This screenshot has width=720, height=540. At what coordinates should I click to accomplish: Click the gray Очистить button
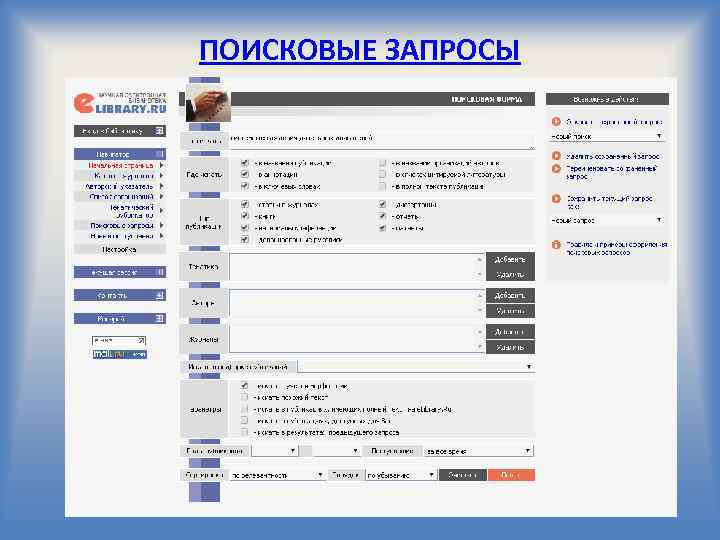click(462, 475)
